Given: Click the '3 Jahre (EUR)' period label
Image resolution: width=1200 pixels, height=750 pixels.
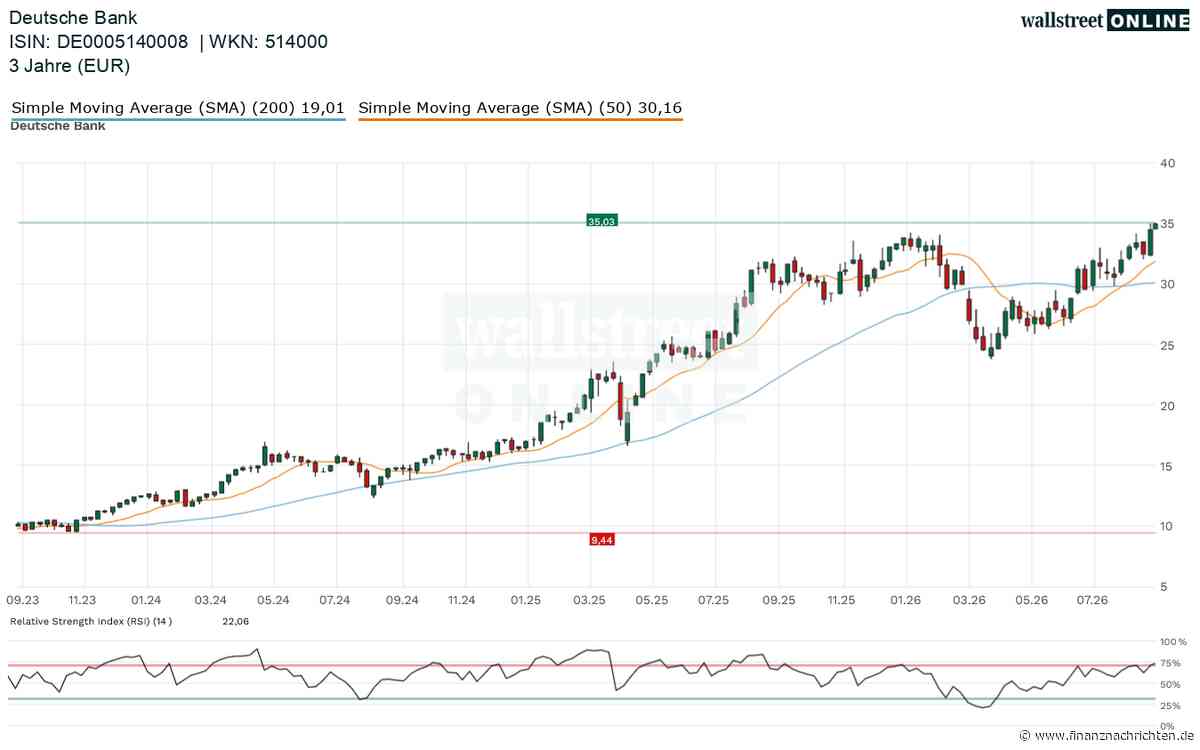Looking at the screenshot, I should (x=70, y=66).
